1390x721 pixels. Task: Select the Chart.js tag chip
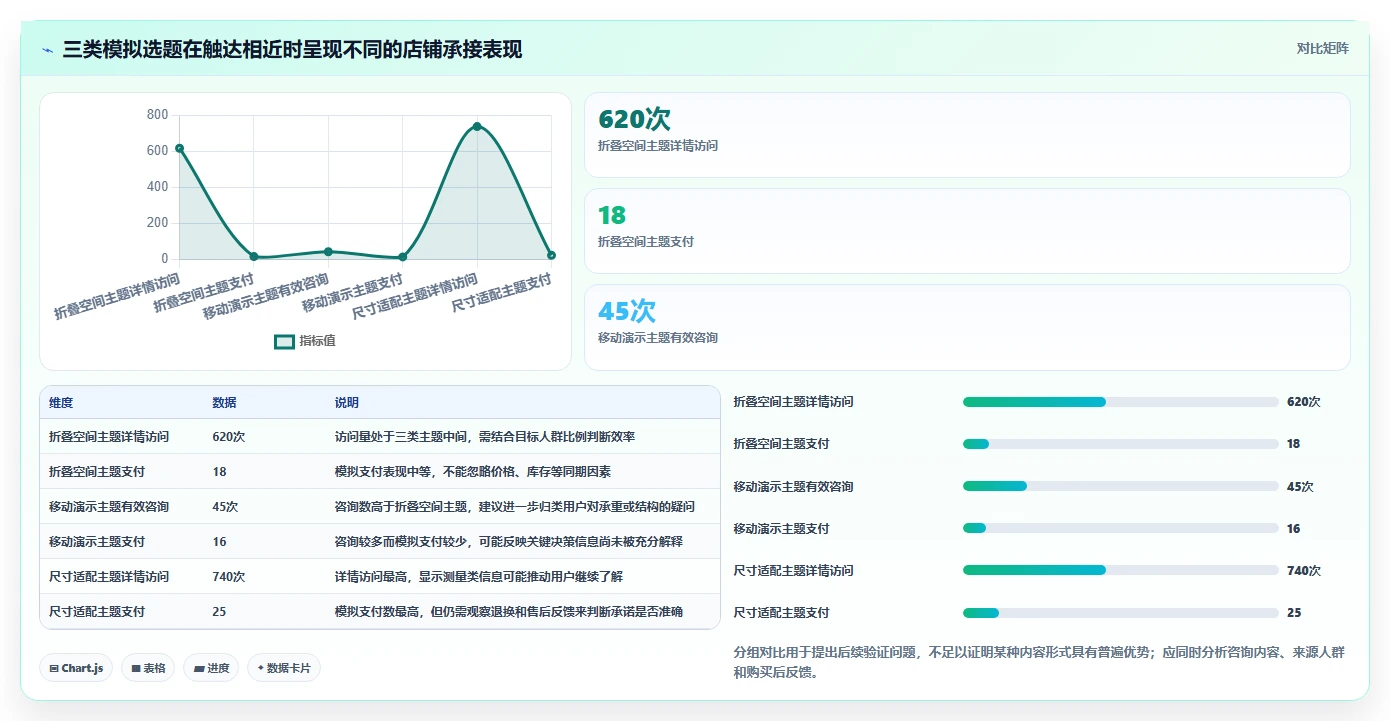click(x=76, y=668)
